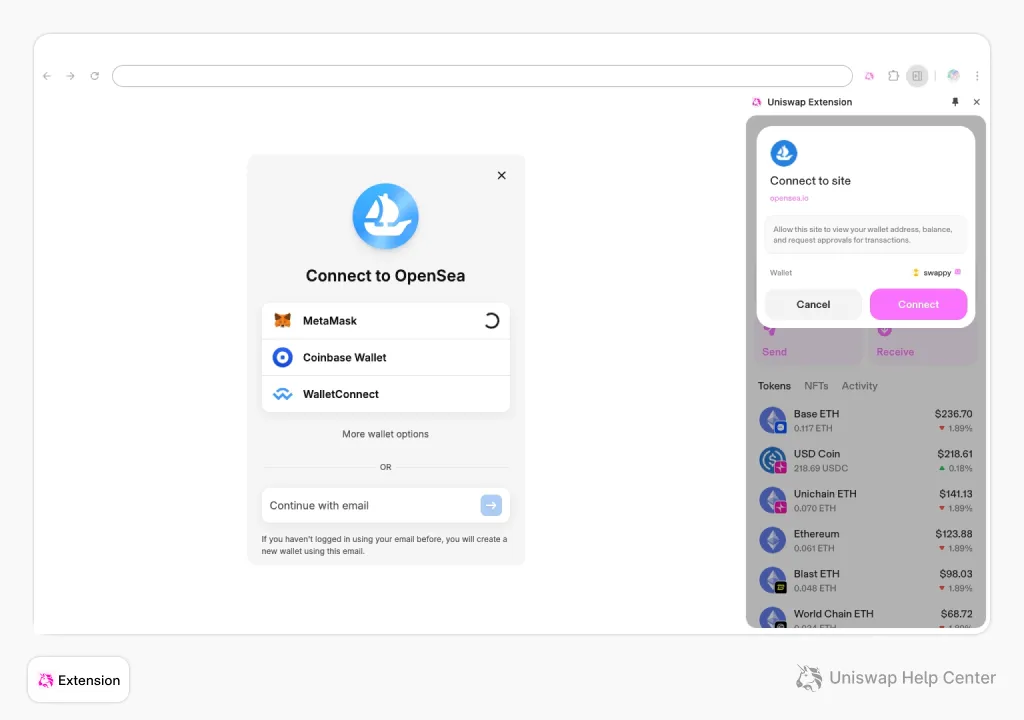Click the OpenSea logo in Connect to site
Screen dimensions: 1024x720
pyautogui.click(x=784, y=154)
